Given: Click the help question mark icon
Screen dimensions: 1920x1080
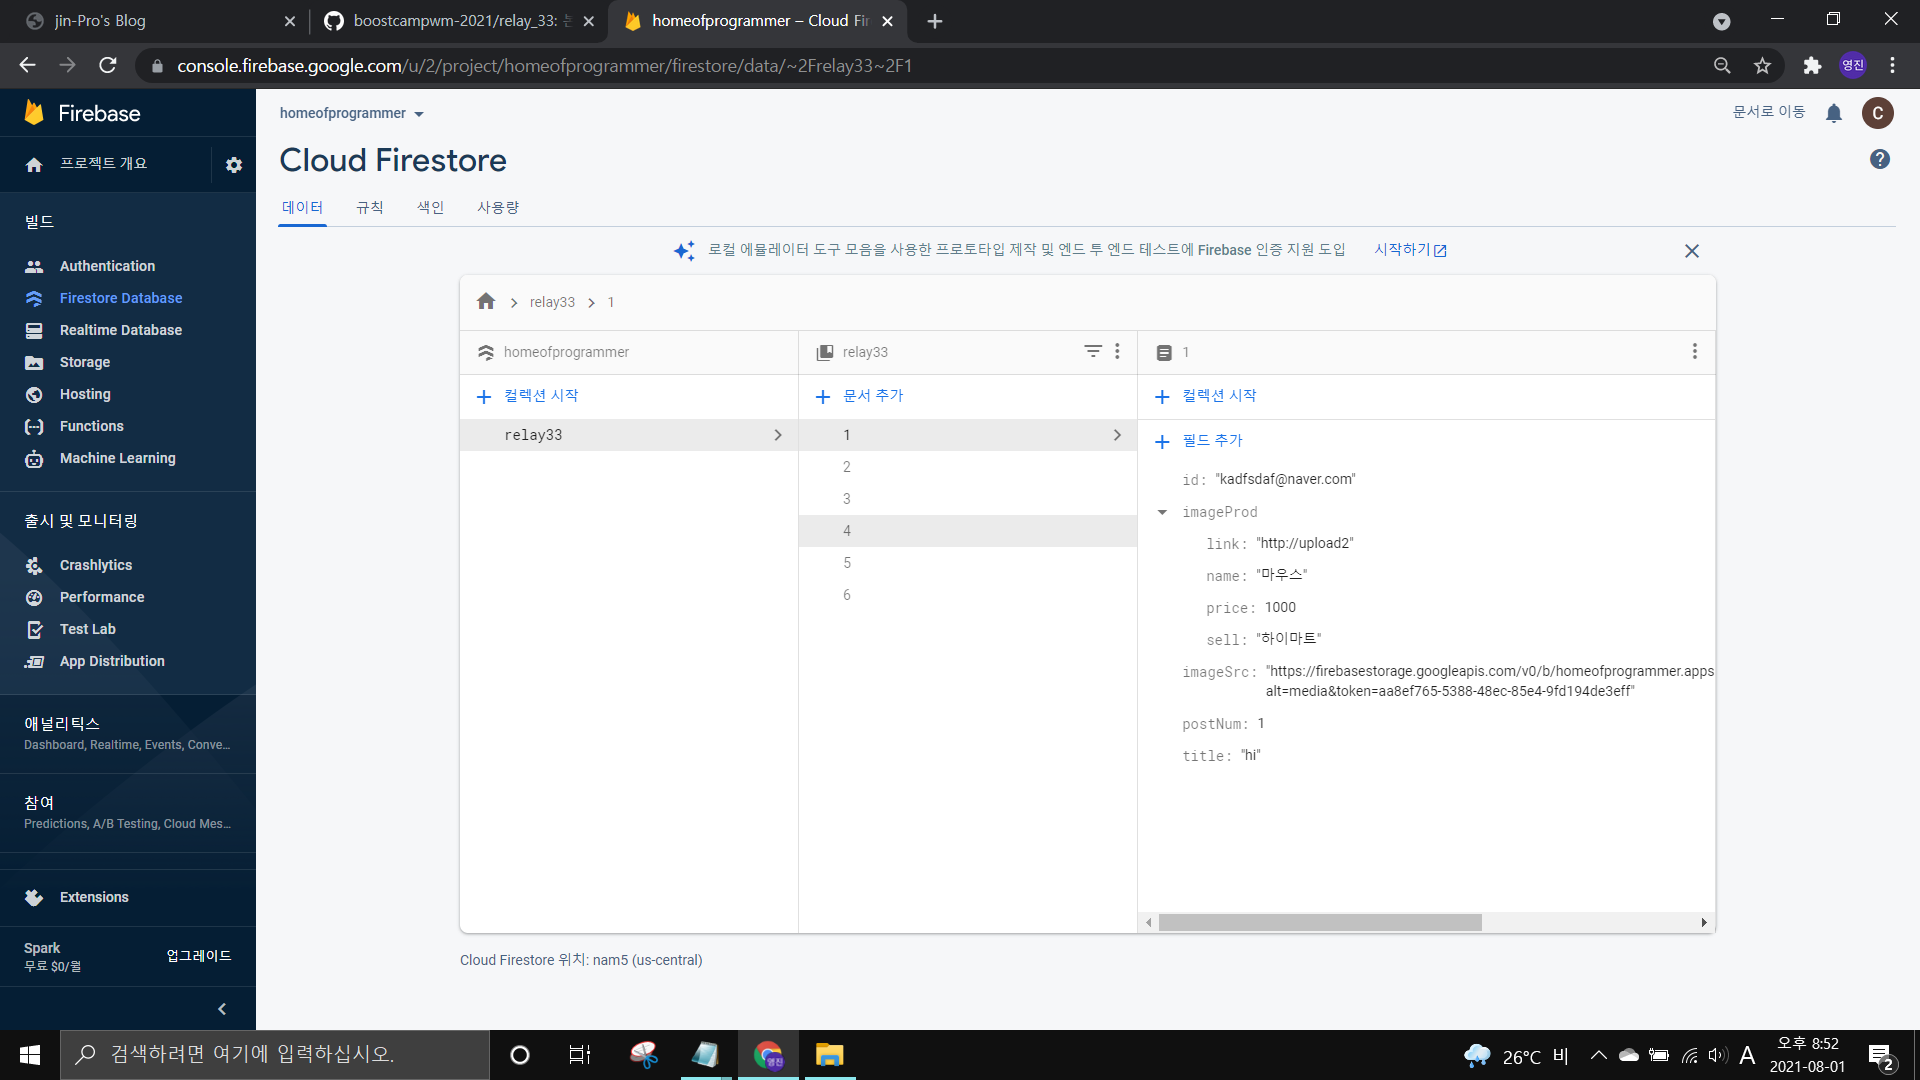Looking at the screenshot, I should (x=1879, y=159).
